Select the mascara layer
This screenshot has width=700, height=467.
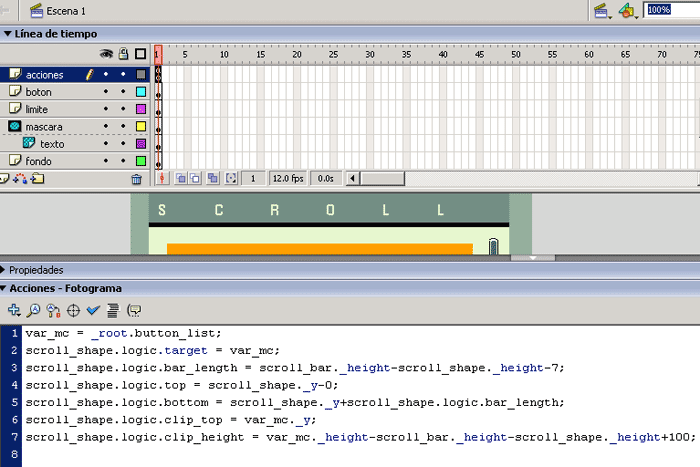pos(45,127)
